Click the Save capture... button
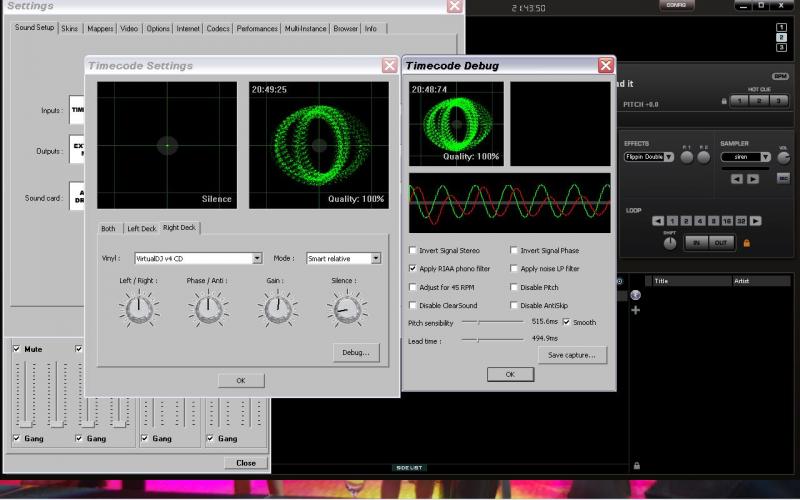 [x=572, y=355]
